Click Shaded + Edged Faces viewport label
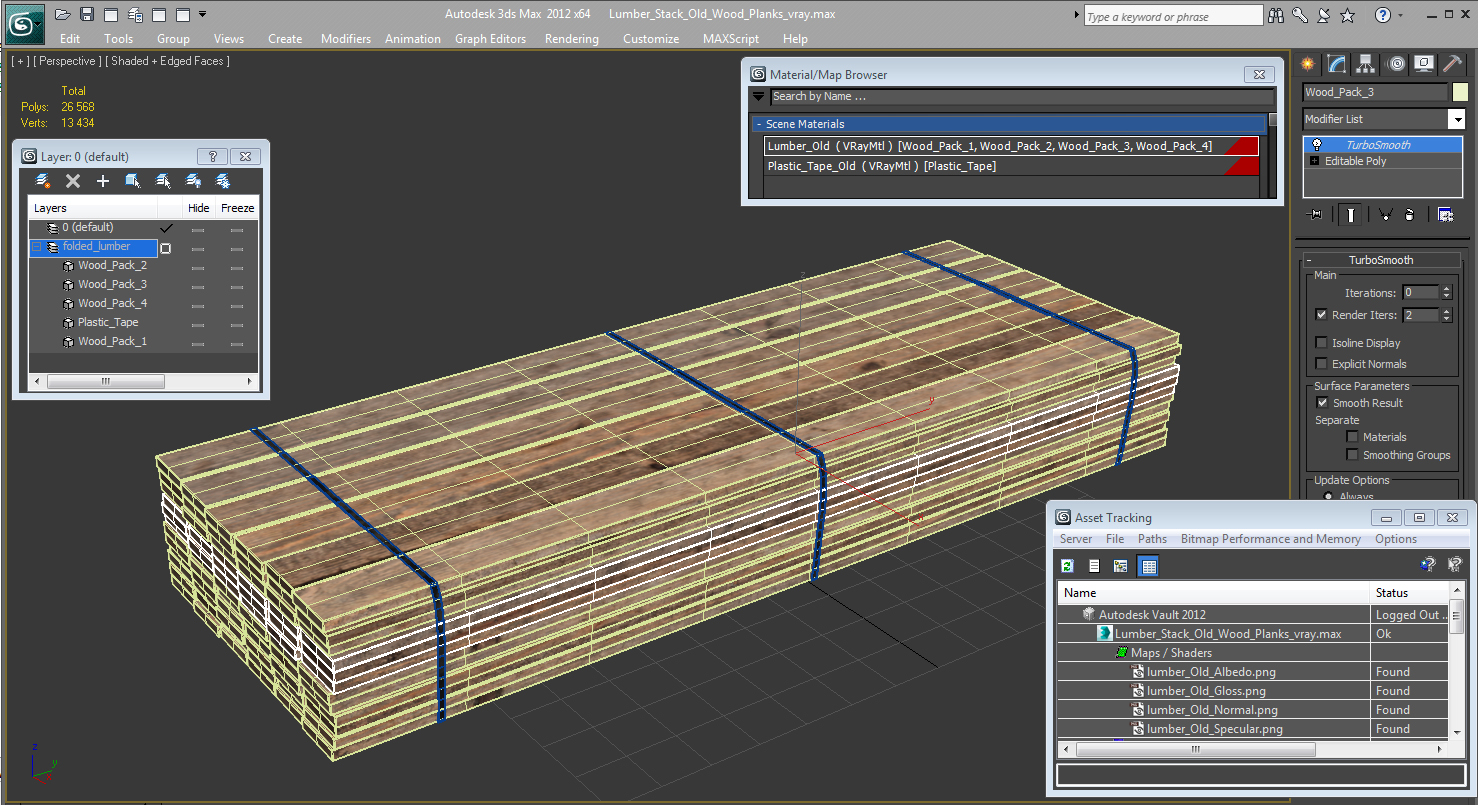 coord(167,61)
